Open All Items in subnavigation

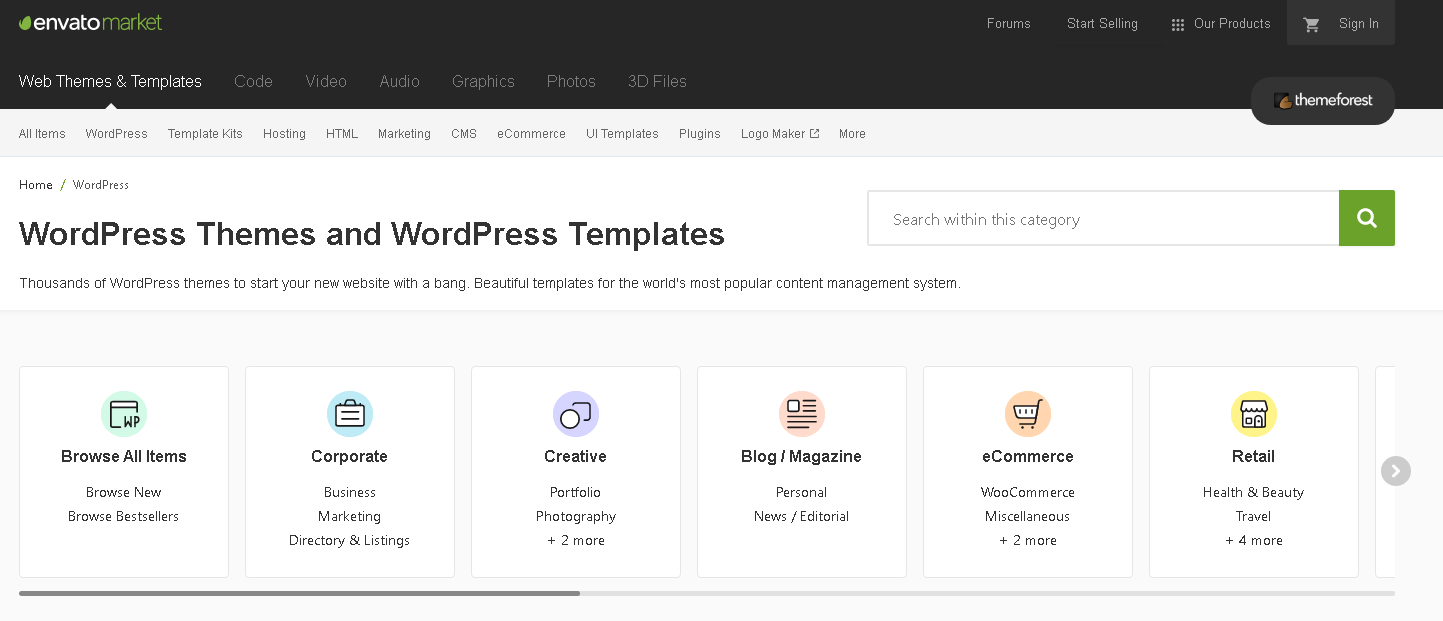pyautogui.click(x=42, y=133)
